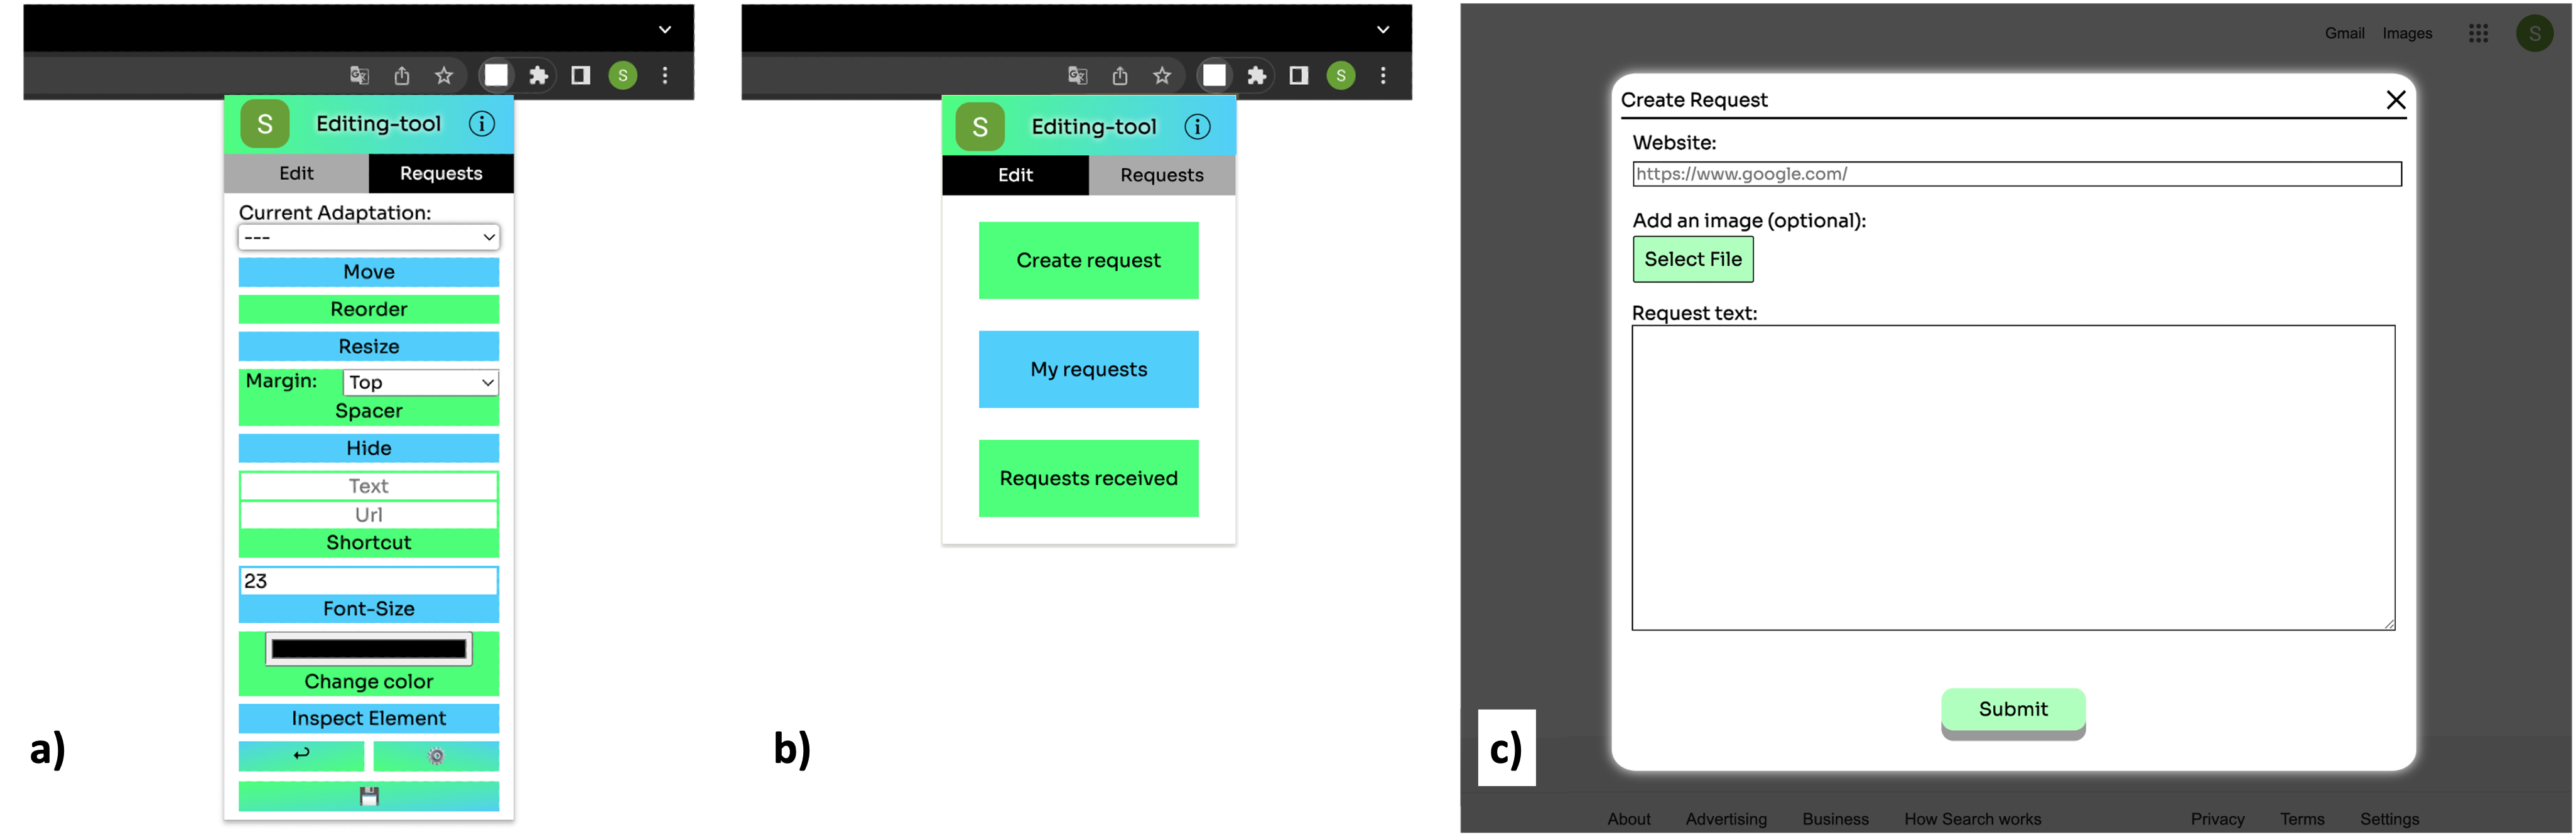The height and width of the screenshot is (837, 2576).
Task: Click the Inspect Element button
Action: click(x=368, y=717)
